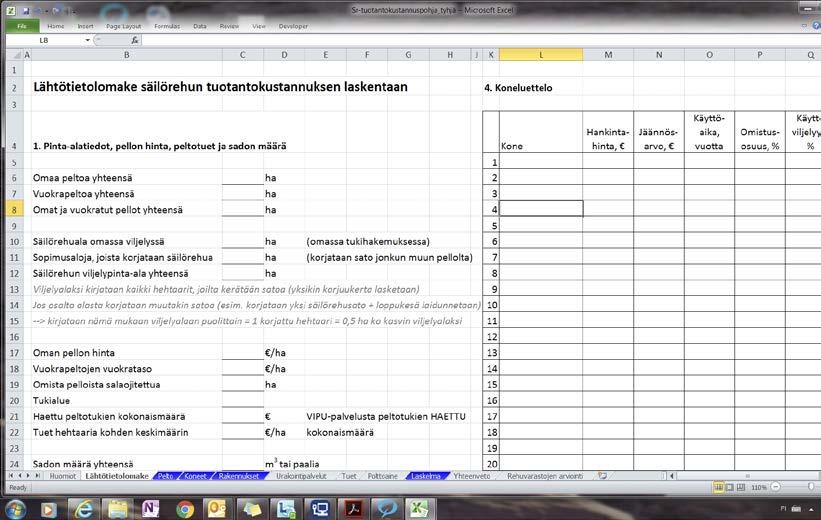This screenshot has width=821, height=520.
Task: Click the '4. Koneluettelo' heading
Action: pyautogui.click(x=518, y=88)
